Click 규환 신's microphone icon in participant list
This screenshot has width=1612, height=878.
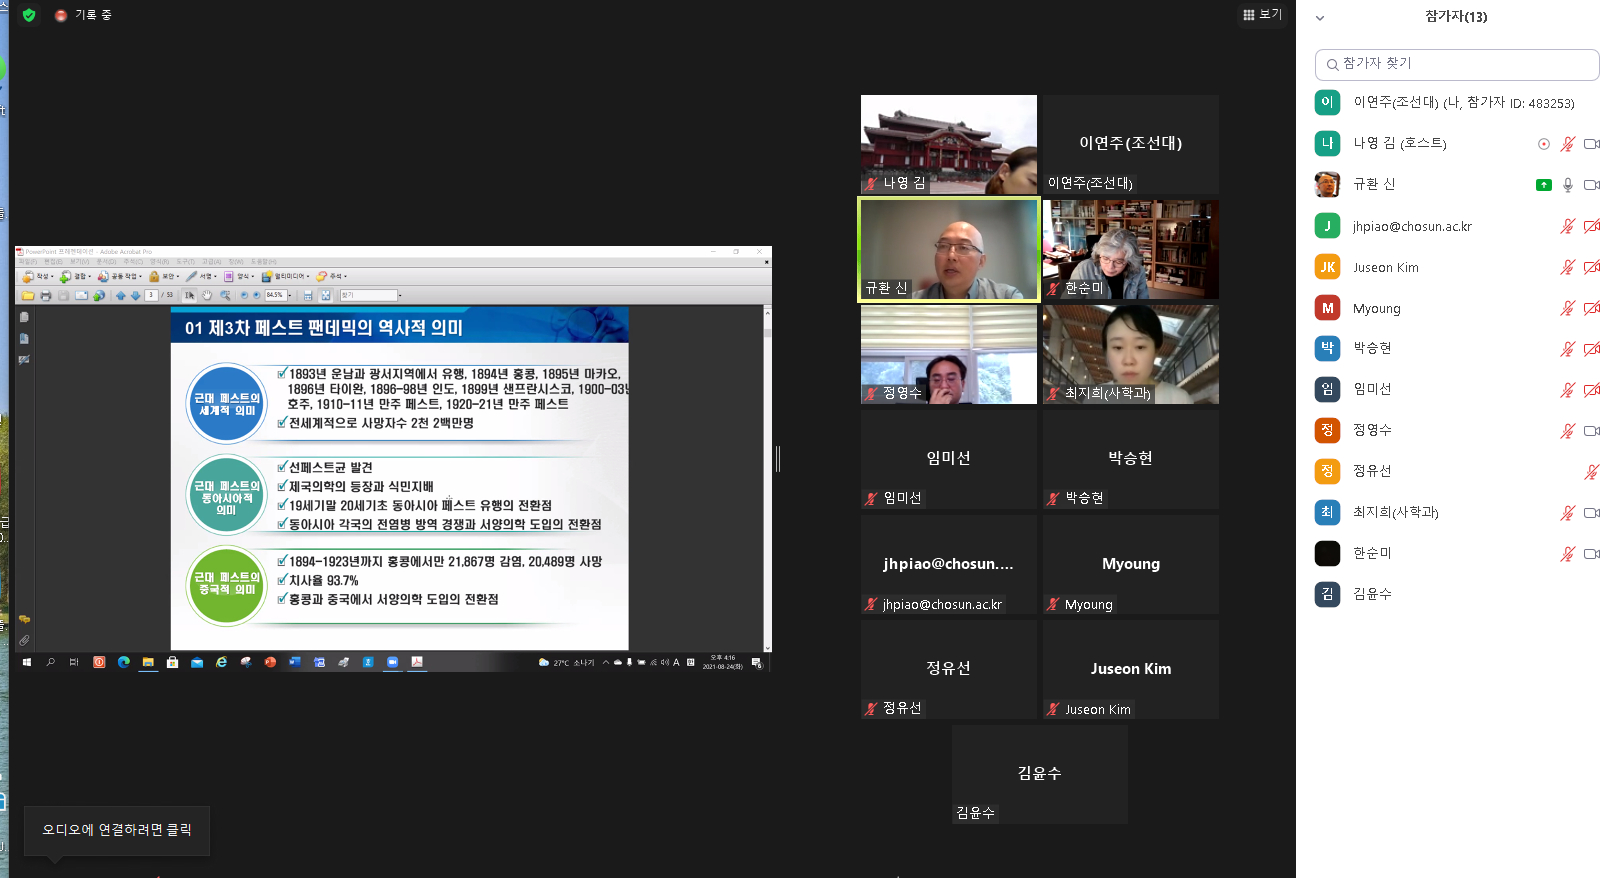(x=1567, y=185)
